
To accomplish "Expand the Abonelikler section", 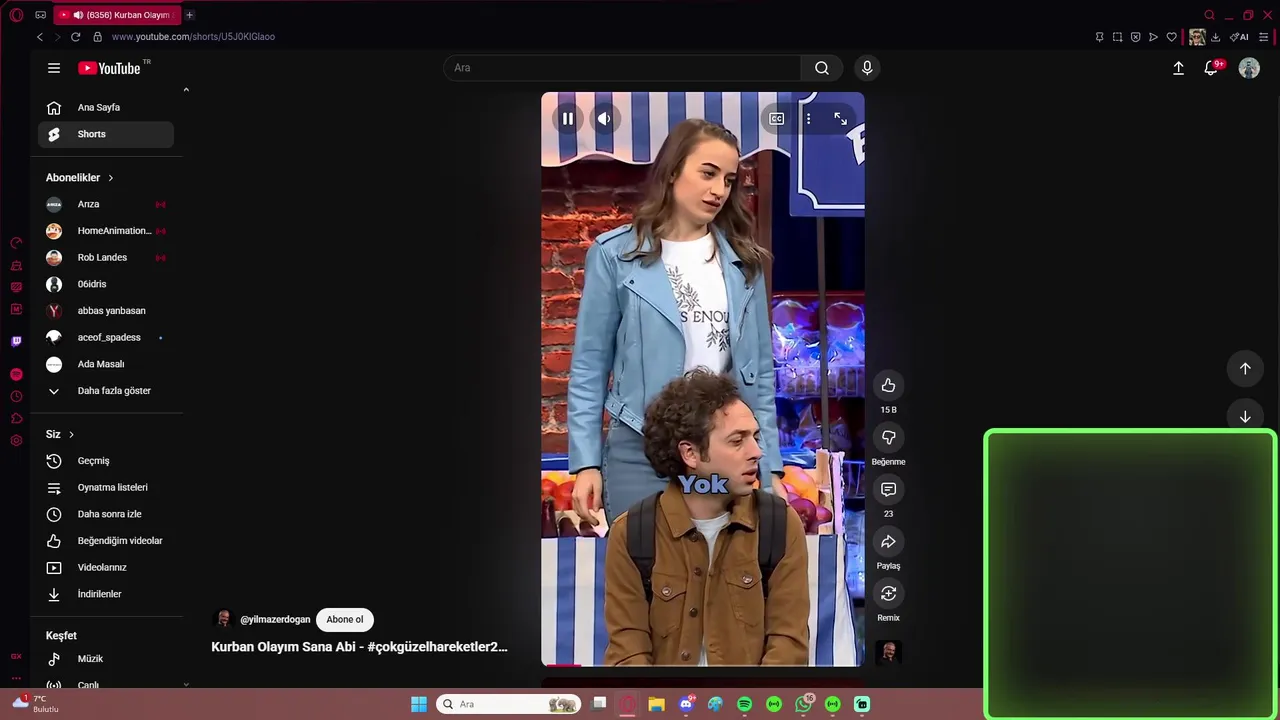I will pos(80,178).
